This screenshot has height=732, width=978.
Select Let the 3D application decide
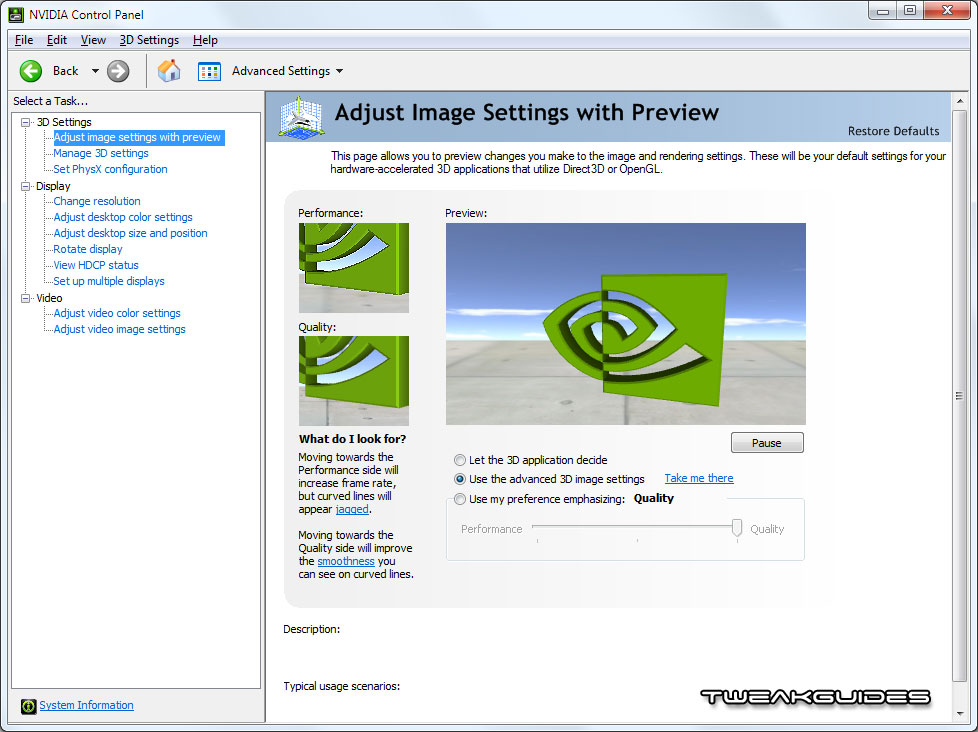(460, 460)
